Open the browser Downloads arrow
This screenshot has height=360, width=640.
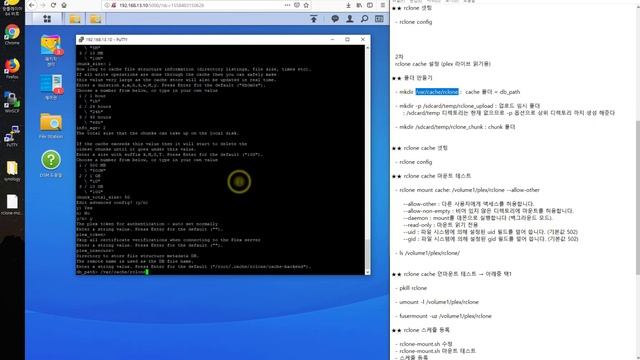pos(348,5)
